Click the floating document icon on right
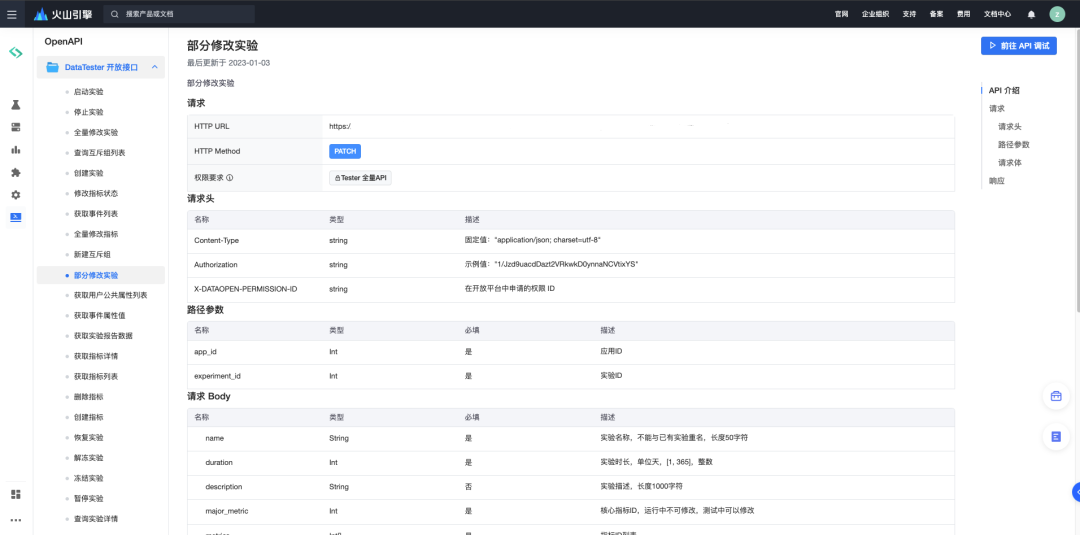 coord(1055,437)
